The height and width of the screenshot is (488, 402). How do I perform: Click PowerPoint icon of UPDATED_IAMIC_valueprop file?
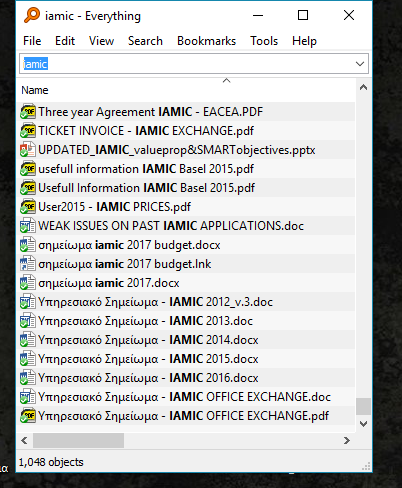pyautogui.click(x=28, y=150)
